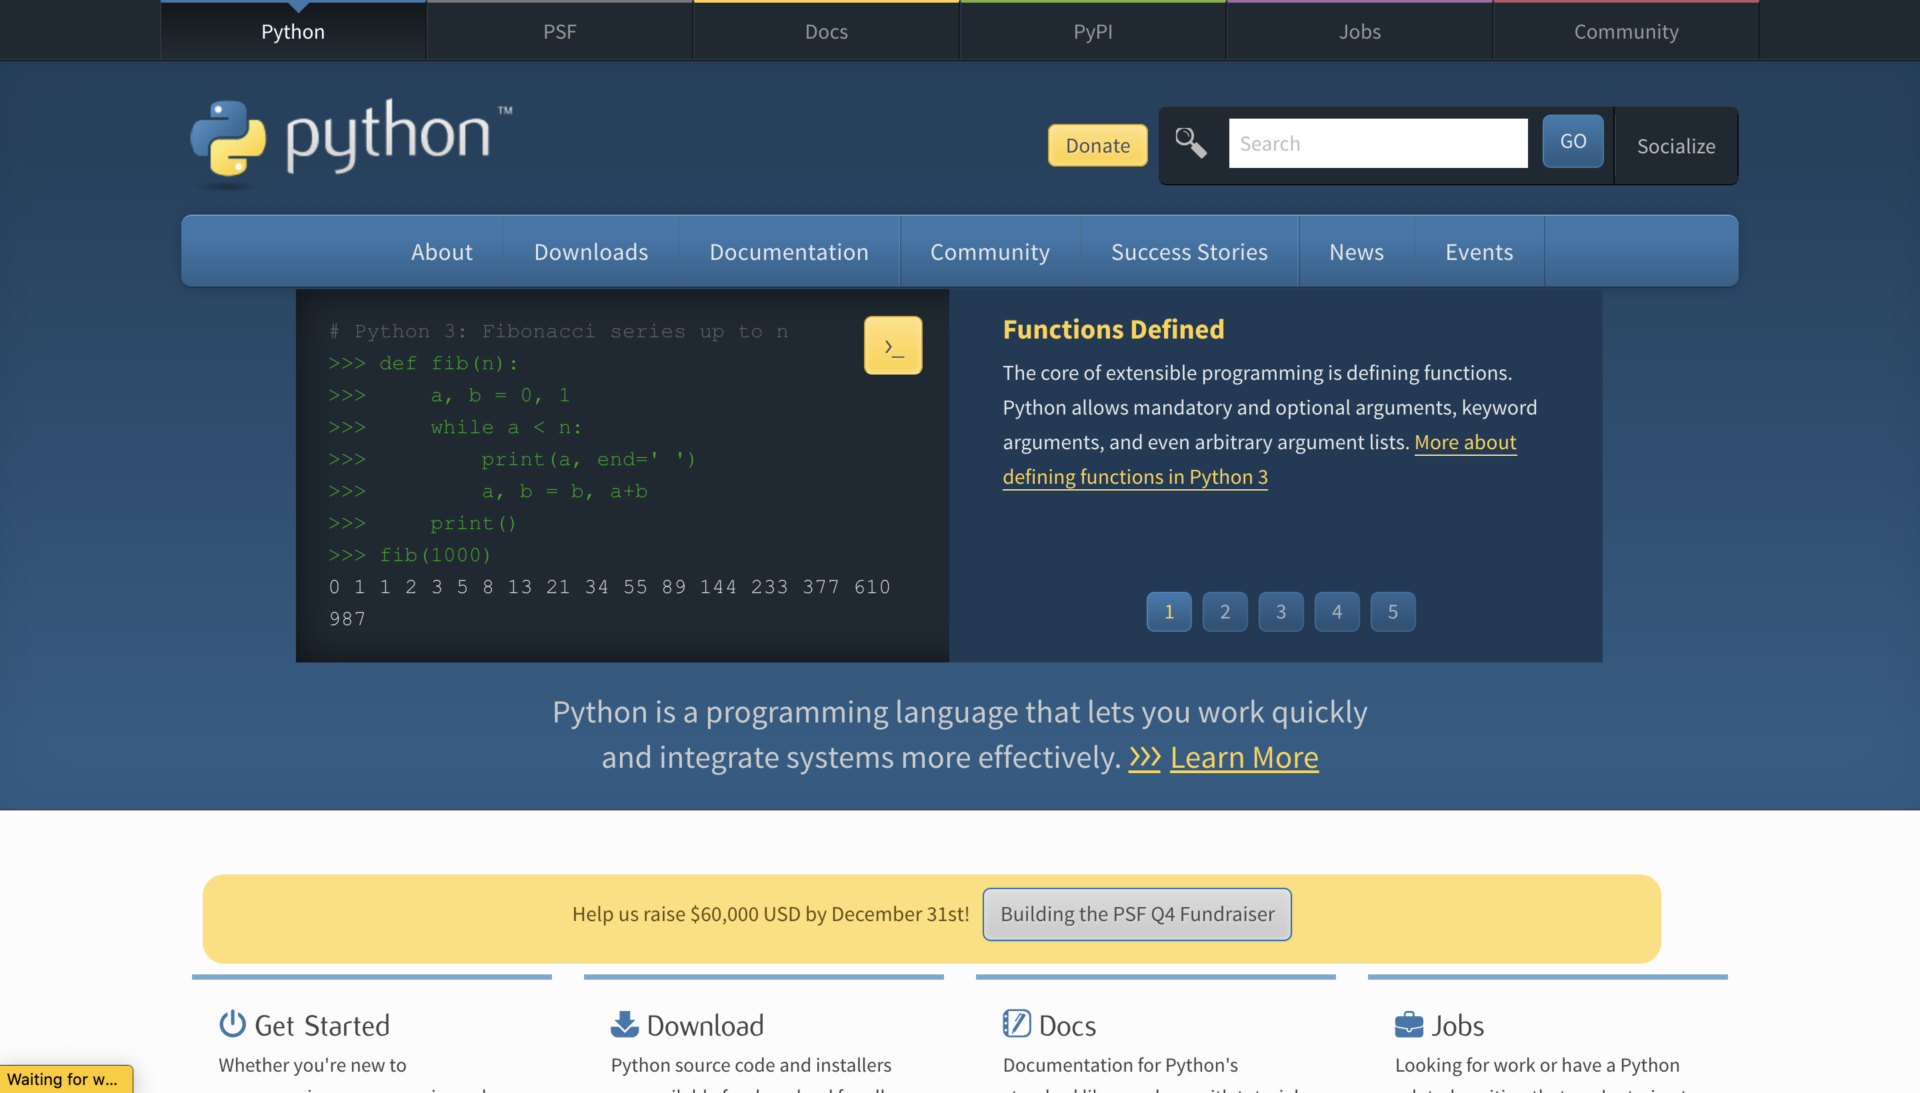
Task: Select the PSF tab
Action: pyautogui.click(x=559, y=31)
